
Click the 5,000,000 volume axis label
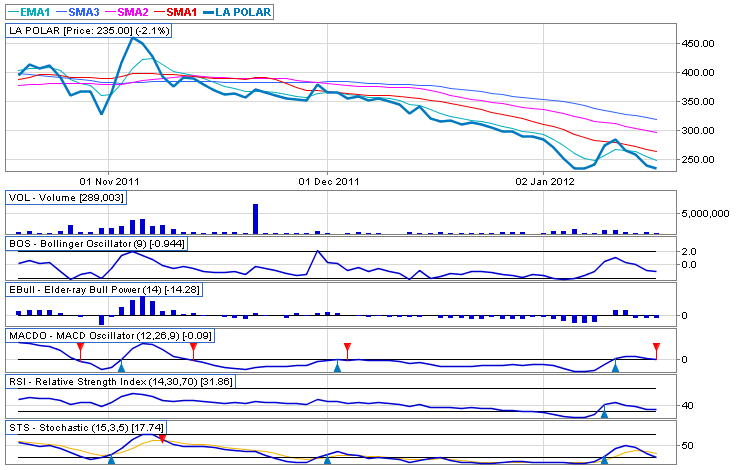pos(705,214)
